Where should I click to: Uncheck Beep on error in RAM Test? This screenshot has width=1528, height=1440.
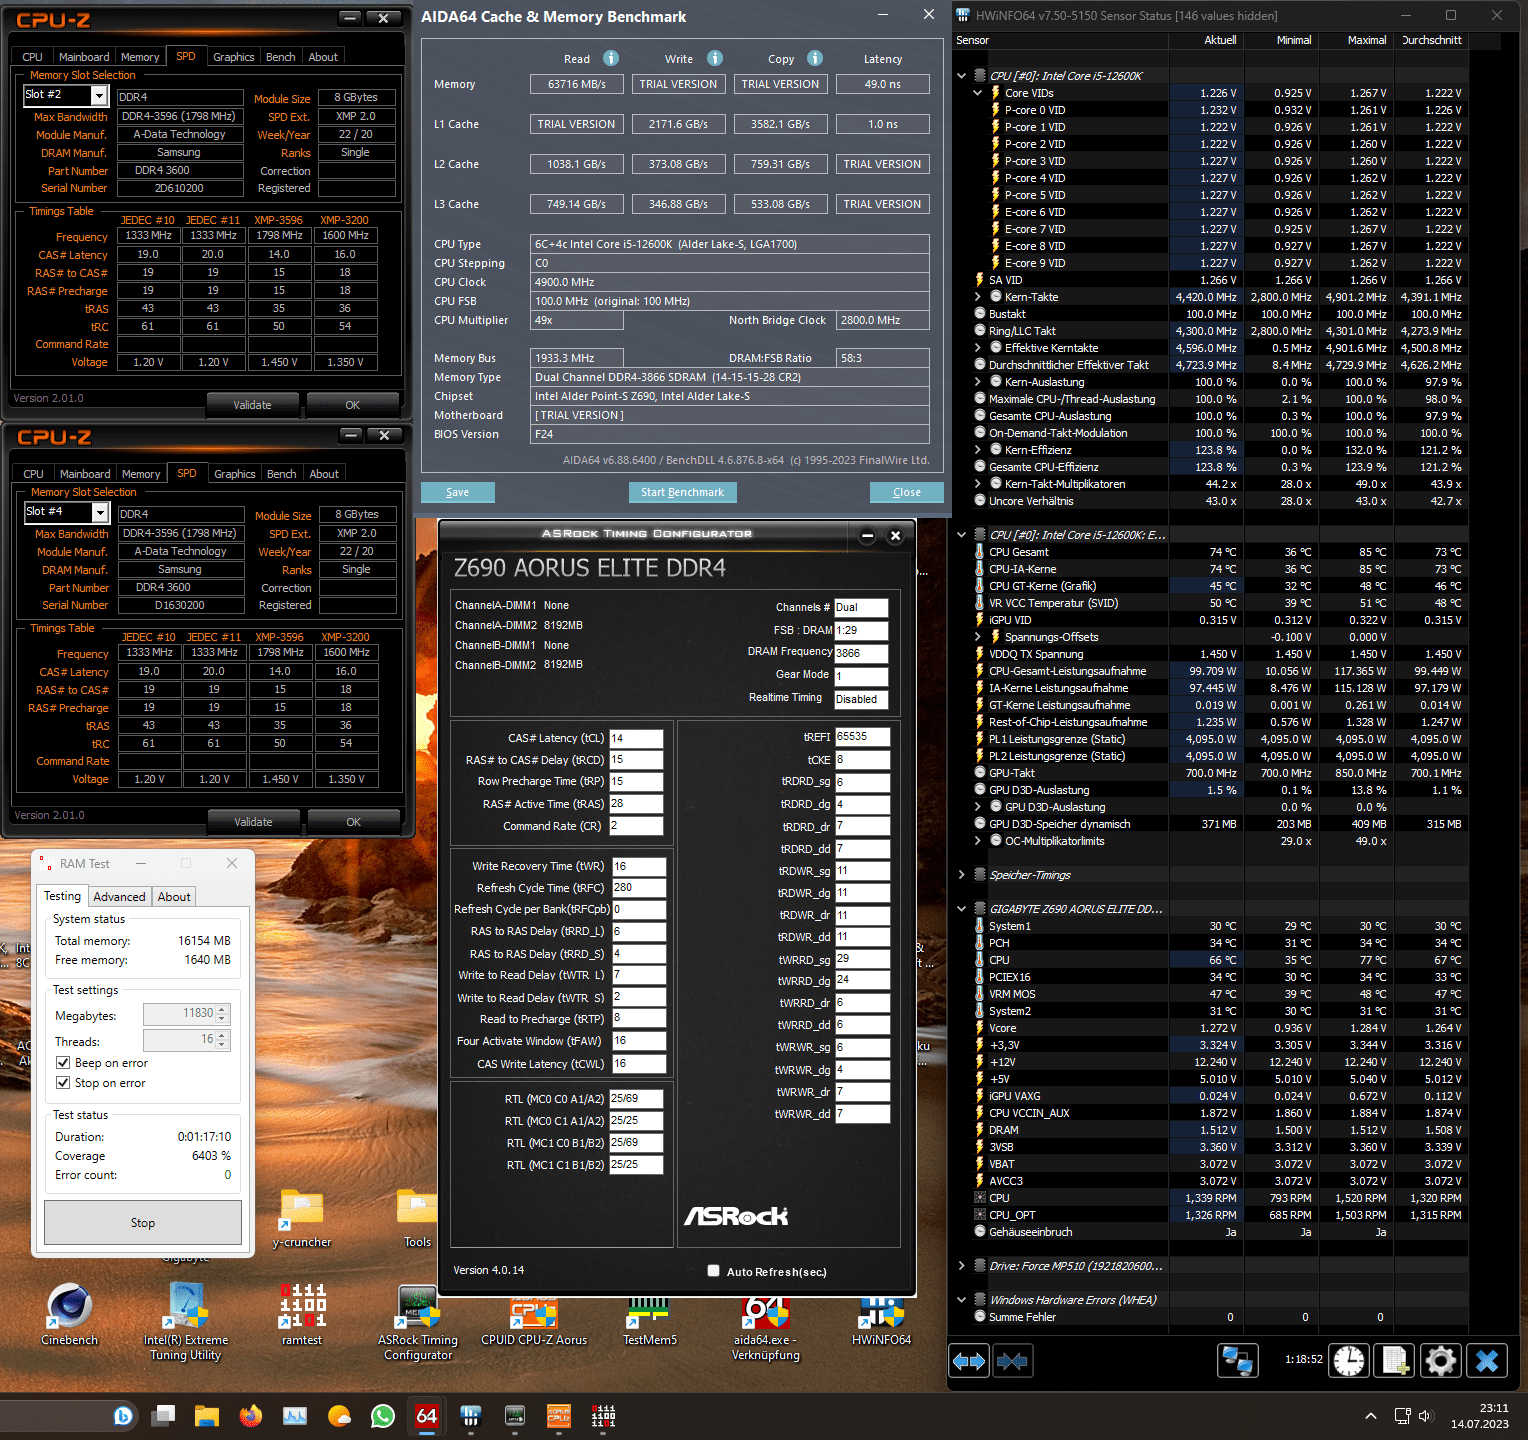pos(63,1063)
